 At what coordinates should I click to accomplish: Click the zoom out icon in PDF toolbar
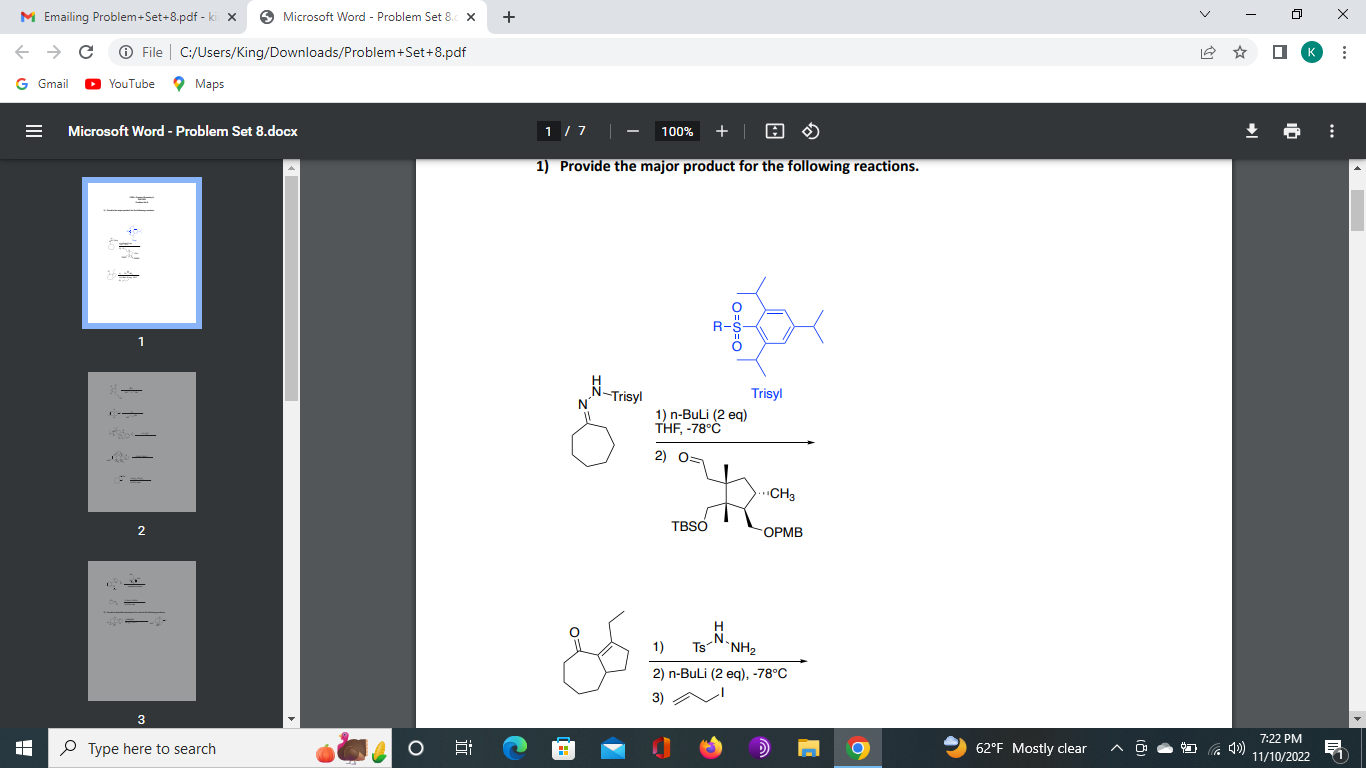pos(630,131)
